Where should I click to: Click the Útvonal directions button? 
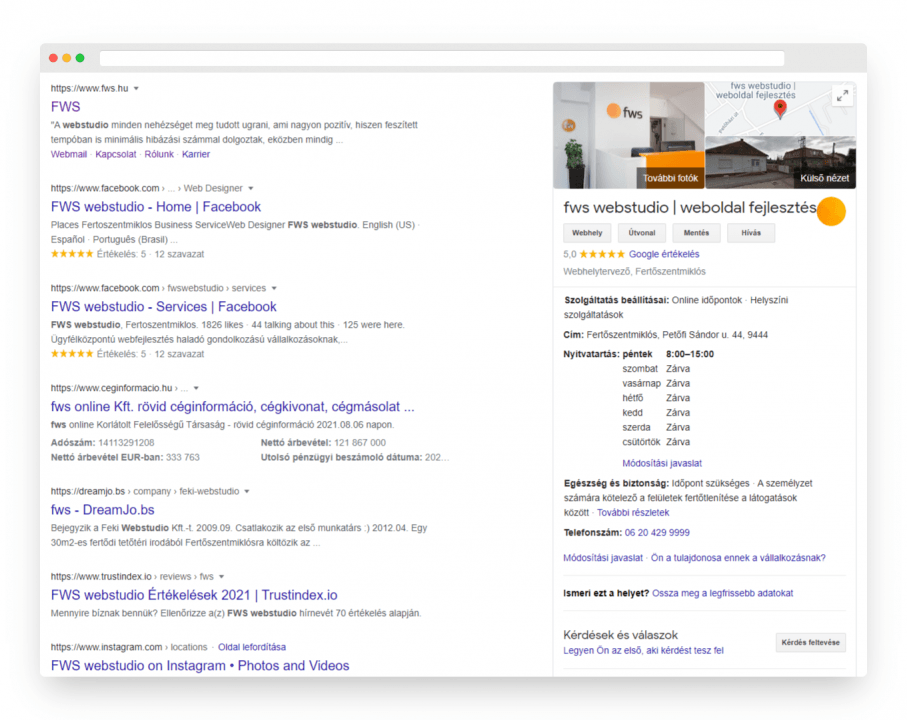point(642,233)
